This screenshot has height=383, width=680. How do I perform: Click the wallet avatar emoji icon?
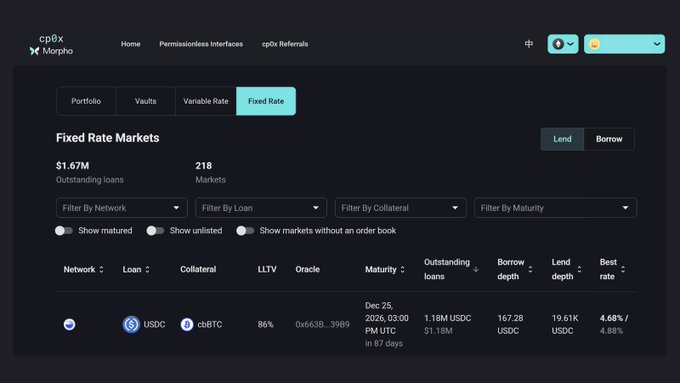coord(595,44)
